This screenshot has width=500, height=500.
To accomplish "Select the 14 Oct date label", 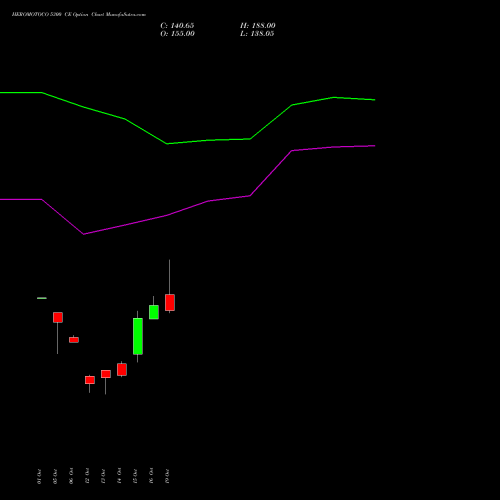I will point(119,476).
